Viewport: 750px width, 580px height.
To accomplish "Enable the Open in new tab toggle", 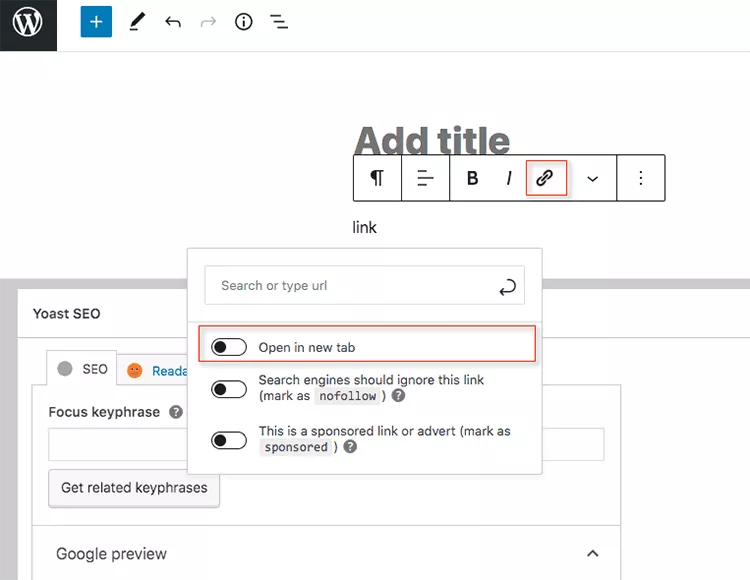I will (229, 347).
